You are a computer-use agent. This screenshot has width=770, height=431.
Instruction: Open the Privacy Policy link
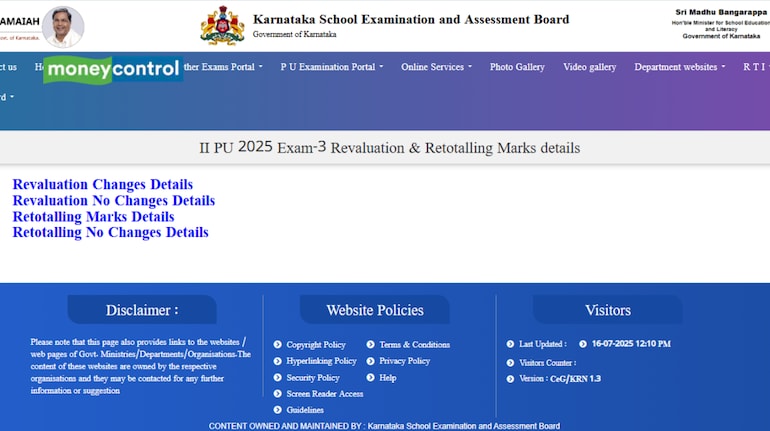coord(404,361)
